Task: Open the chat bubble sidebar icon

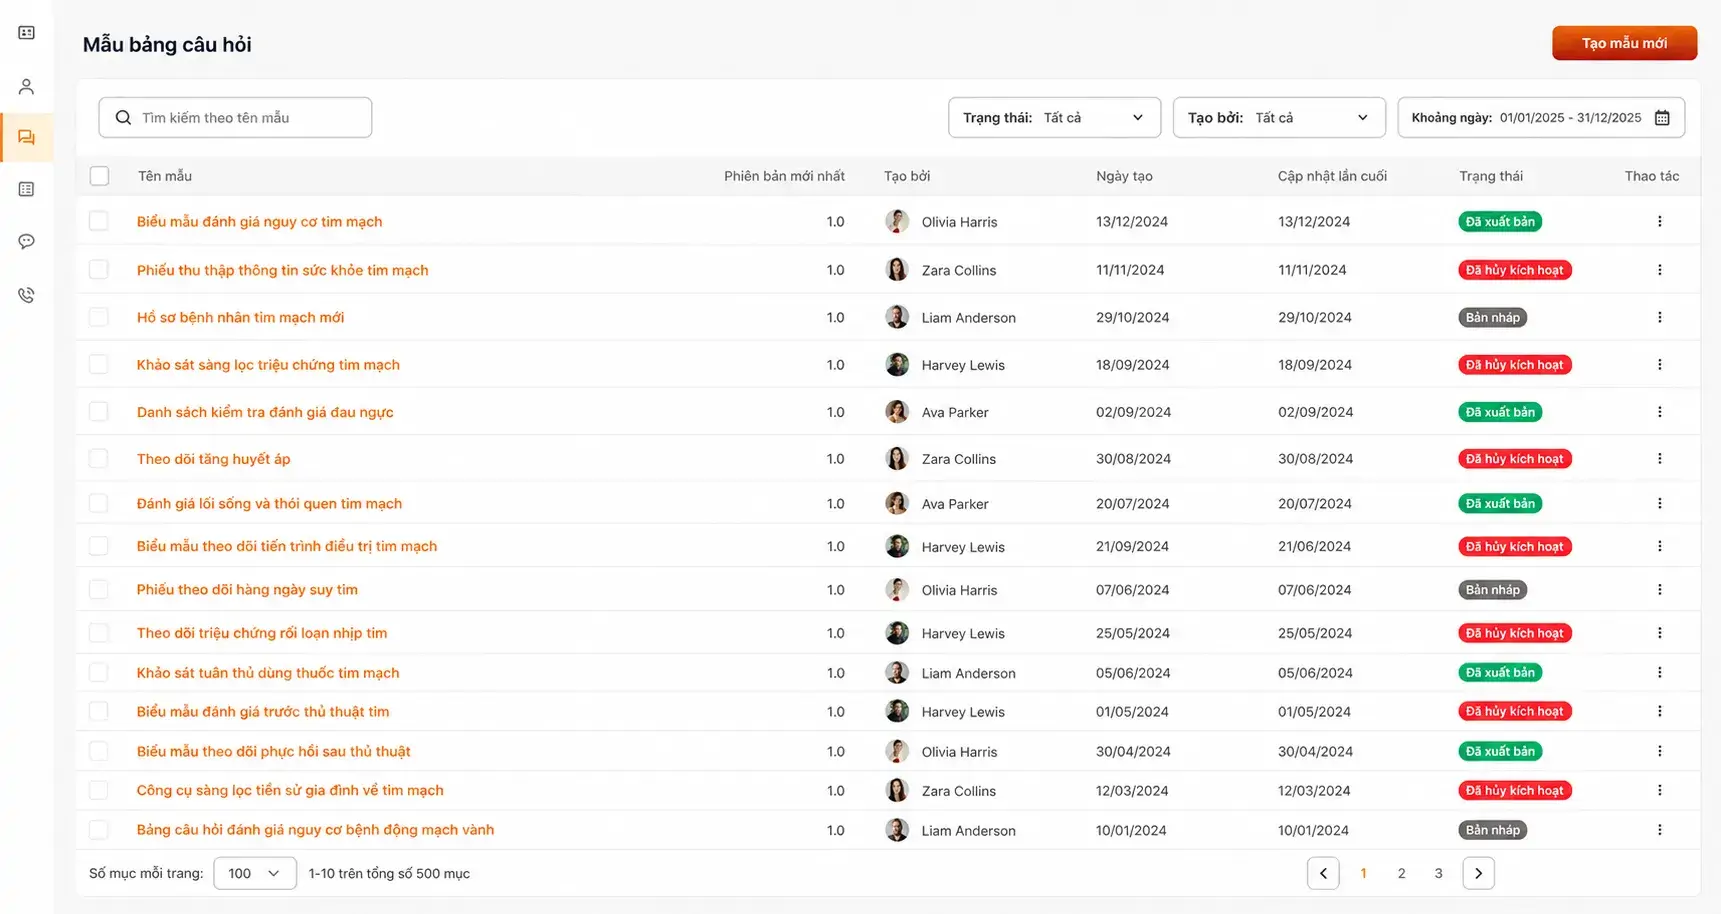Action: click(x=27, y=241)
